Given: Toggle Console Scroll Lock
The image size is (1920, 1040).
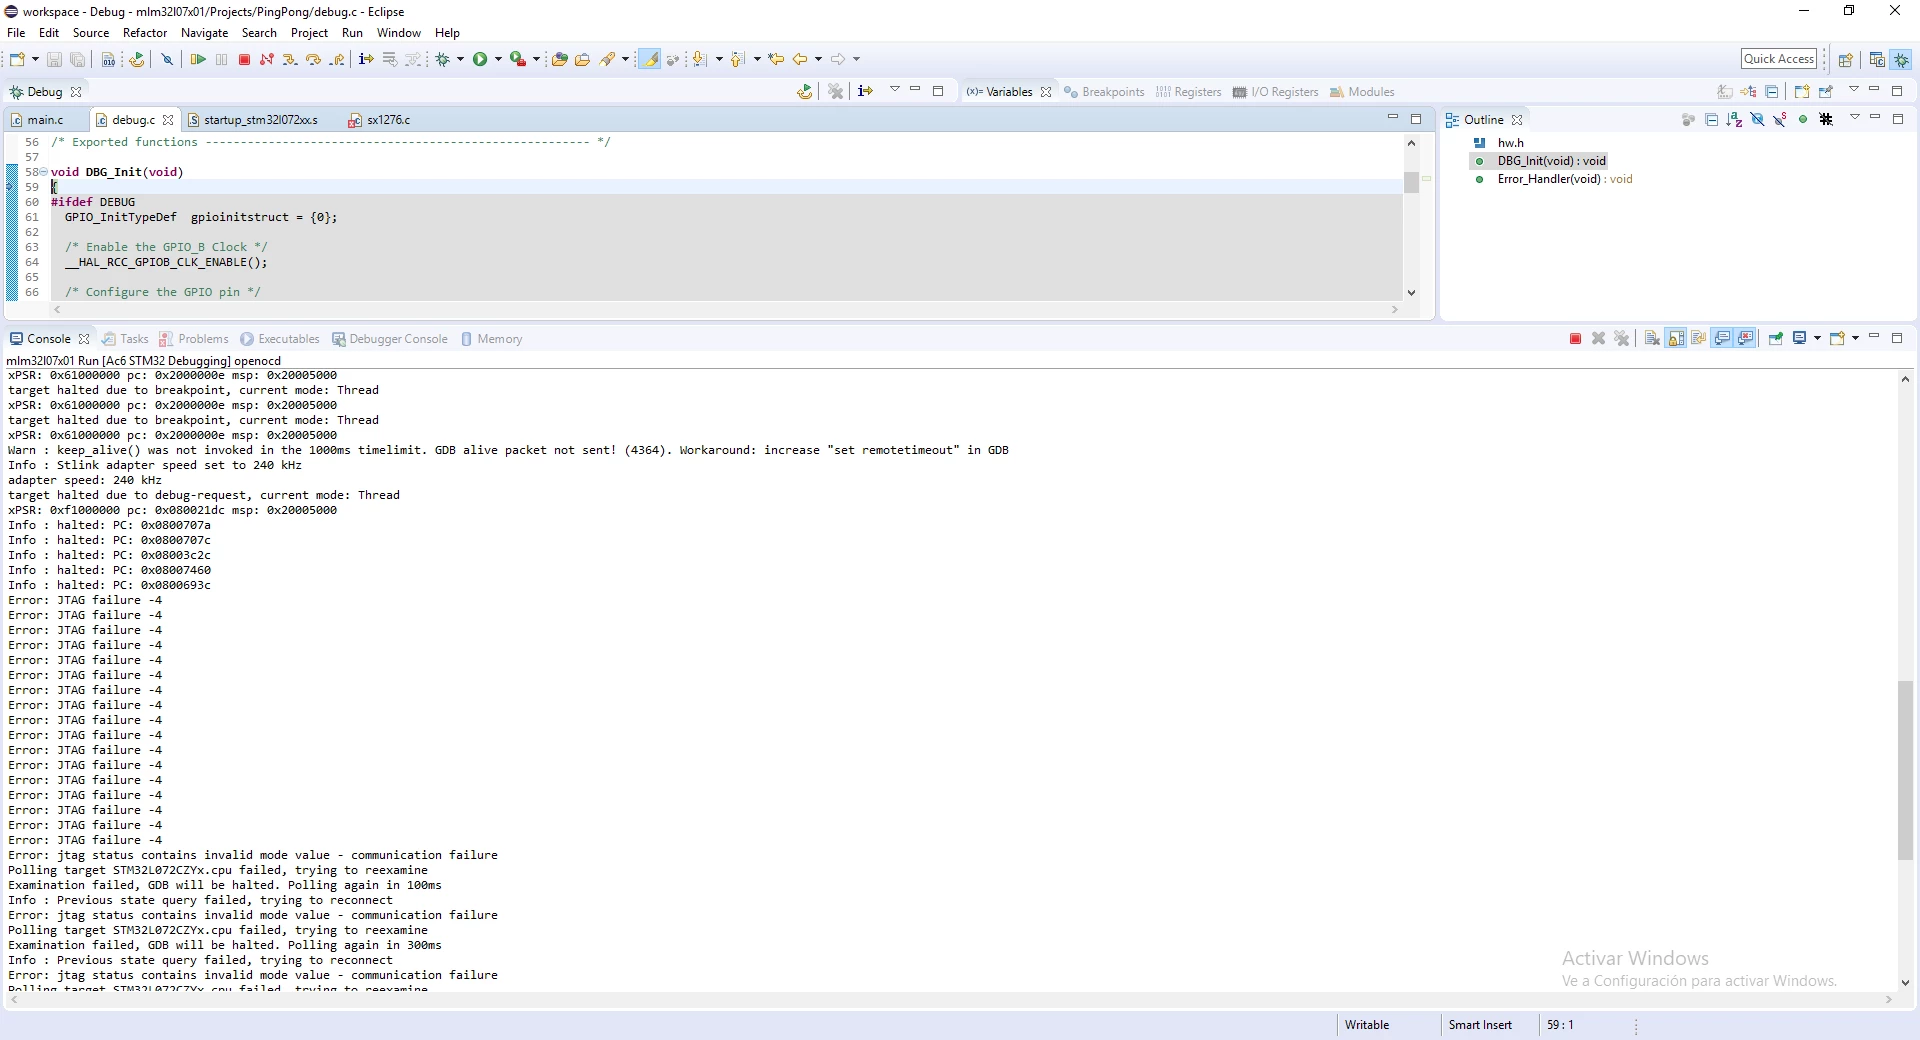Looking at the screenshot, I should coord(1675,339).
